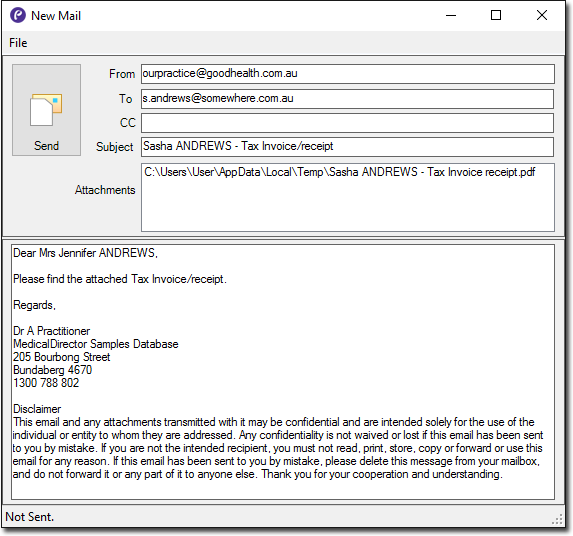Click the To field with s.andrews address
This screenshot has width=573, height=536.
tap(348, 99)
